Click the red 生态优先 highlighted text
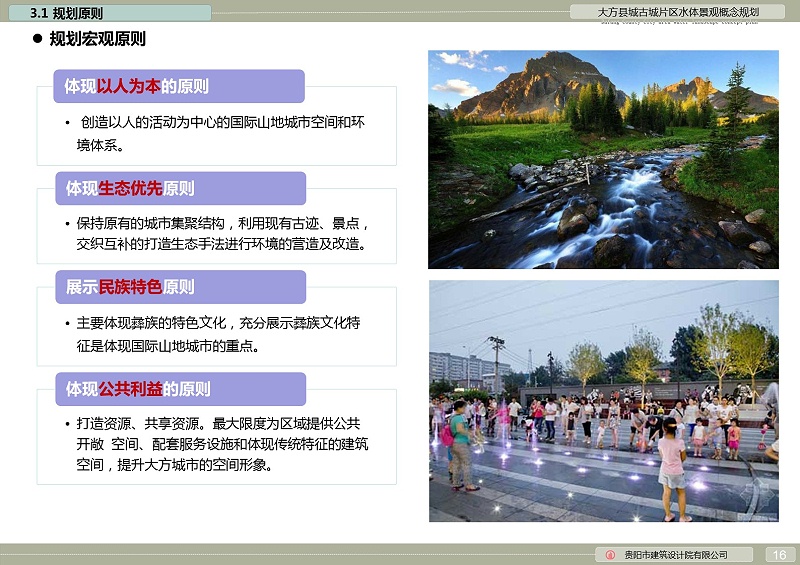This screenshot has width=800, height=565. click(x=130, y=188)
